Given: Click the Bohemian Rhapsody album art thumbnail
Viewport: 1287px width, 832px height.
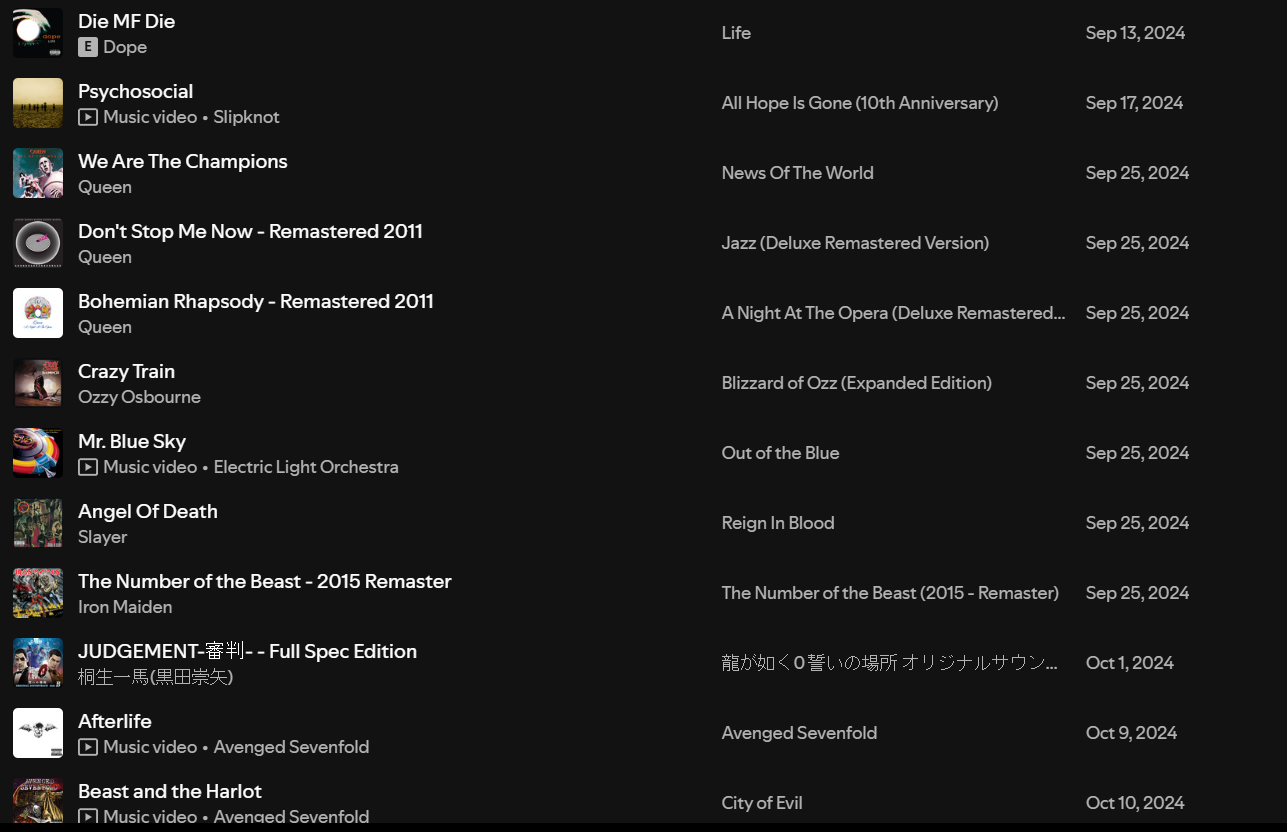Looking at the screenshot, I should pos(38,313).
